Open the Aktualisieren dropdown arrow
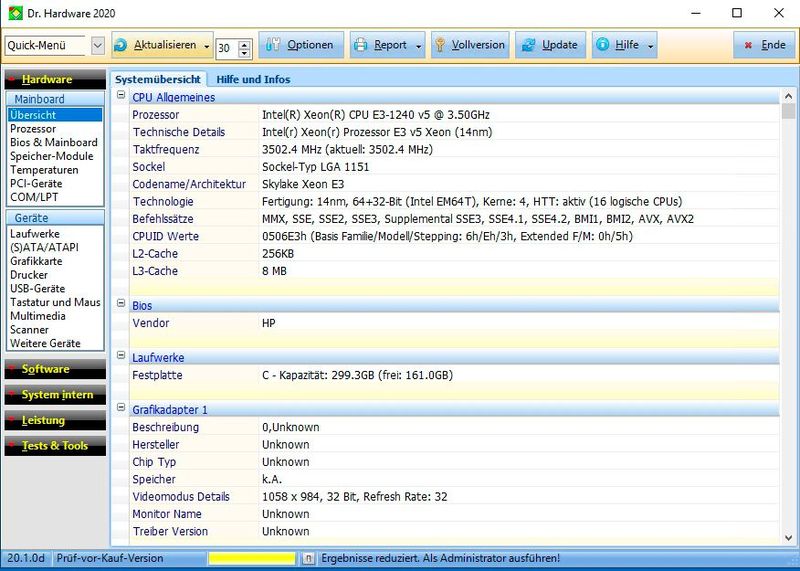Image resolution: width=800 pixels, height=571 pixels. click(x=206, y=46)
